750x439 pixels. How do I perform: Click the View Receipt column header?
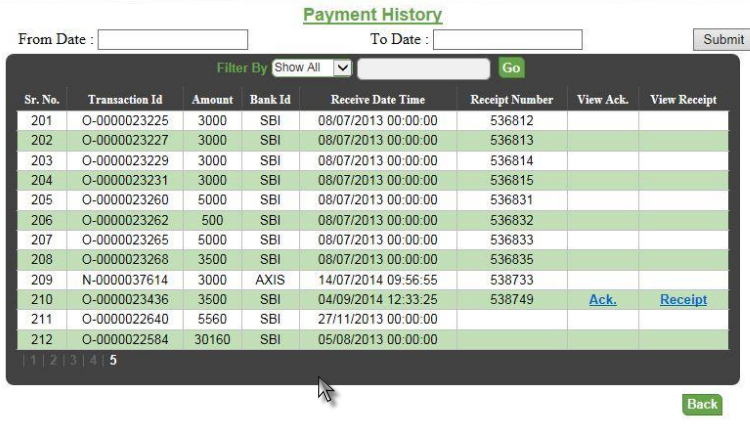coord(684,99)
